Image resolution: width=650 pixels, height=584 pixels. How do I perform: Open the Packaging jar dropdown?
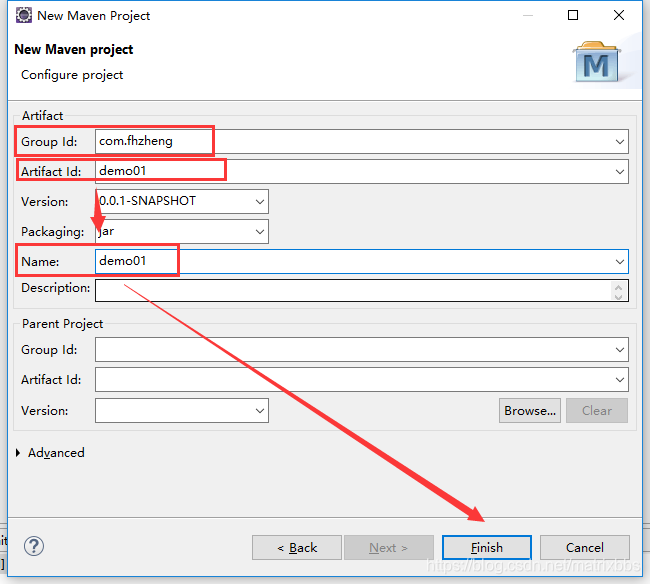260,231
